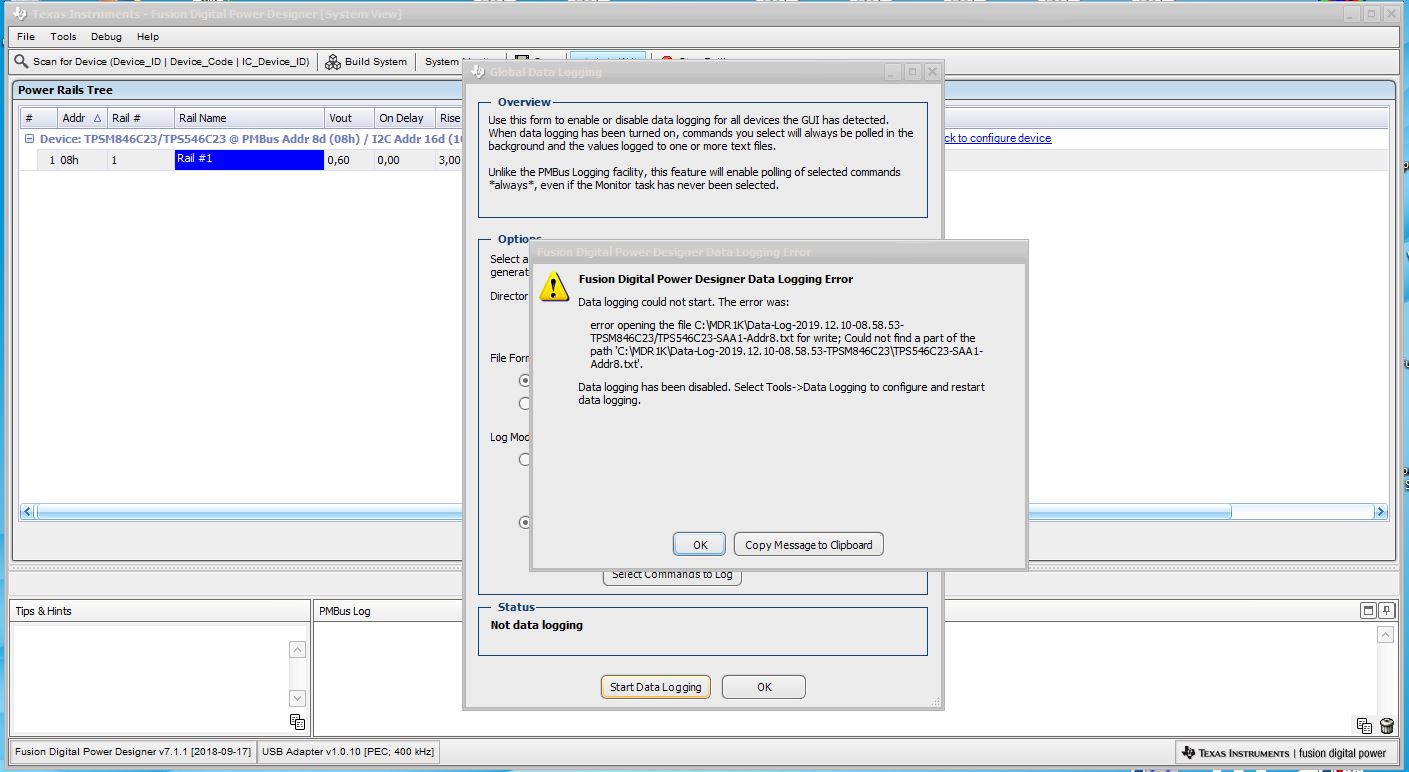
Task: Open the File menu
Action: pyautogui.click(x=26, y=37)
